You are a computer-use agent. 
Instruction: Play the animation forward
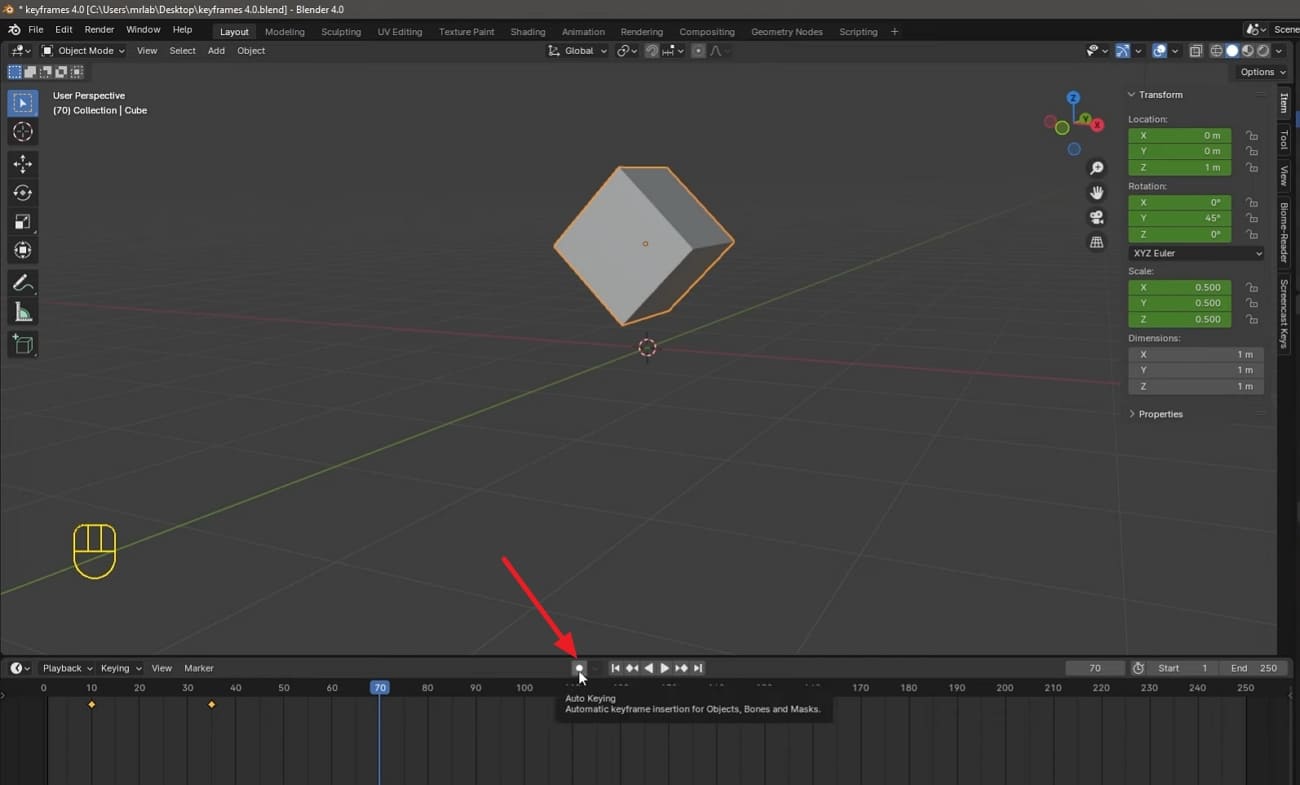pyautogui.click(x=665, y=668)
